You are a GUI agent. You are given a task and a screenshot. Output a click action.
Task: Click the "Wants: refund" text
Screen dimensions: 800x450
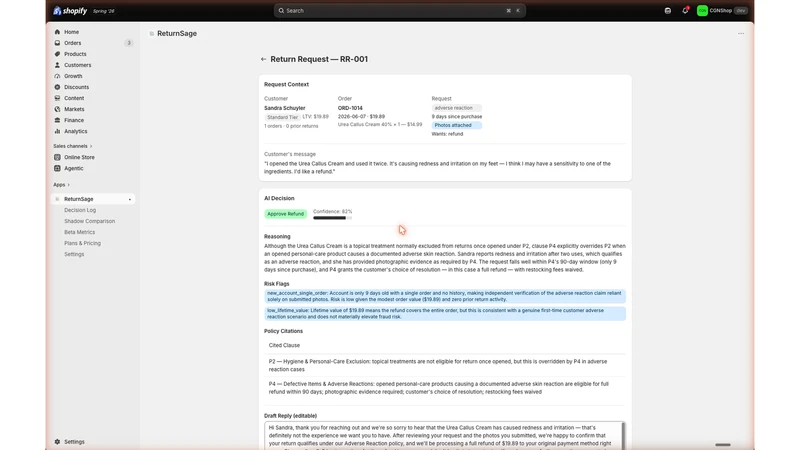point(447,134)
